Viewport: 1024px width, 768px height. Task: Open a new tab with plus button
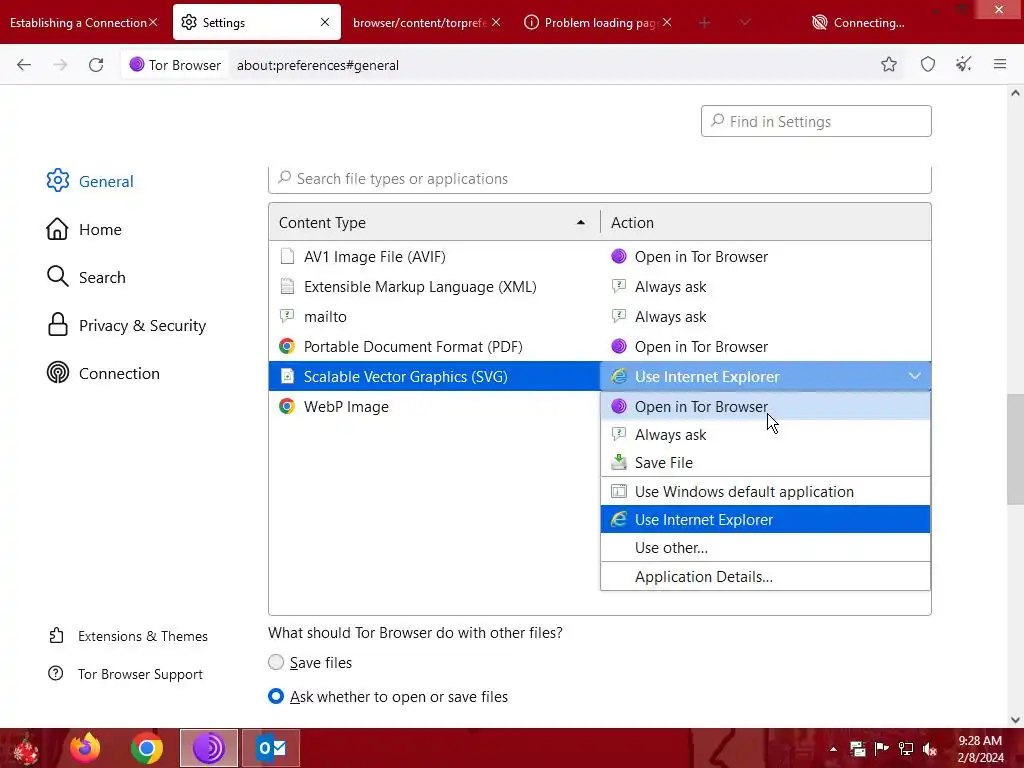704,23
